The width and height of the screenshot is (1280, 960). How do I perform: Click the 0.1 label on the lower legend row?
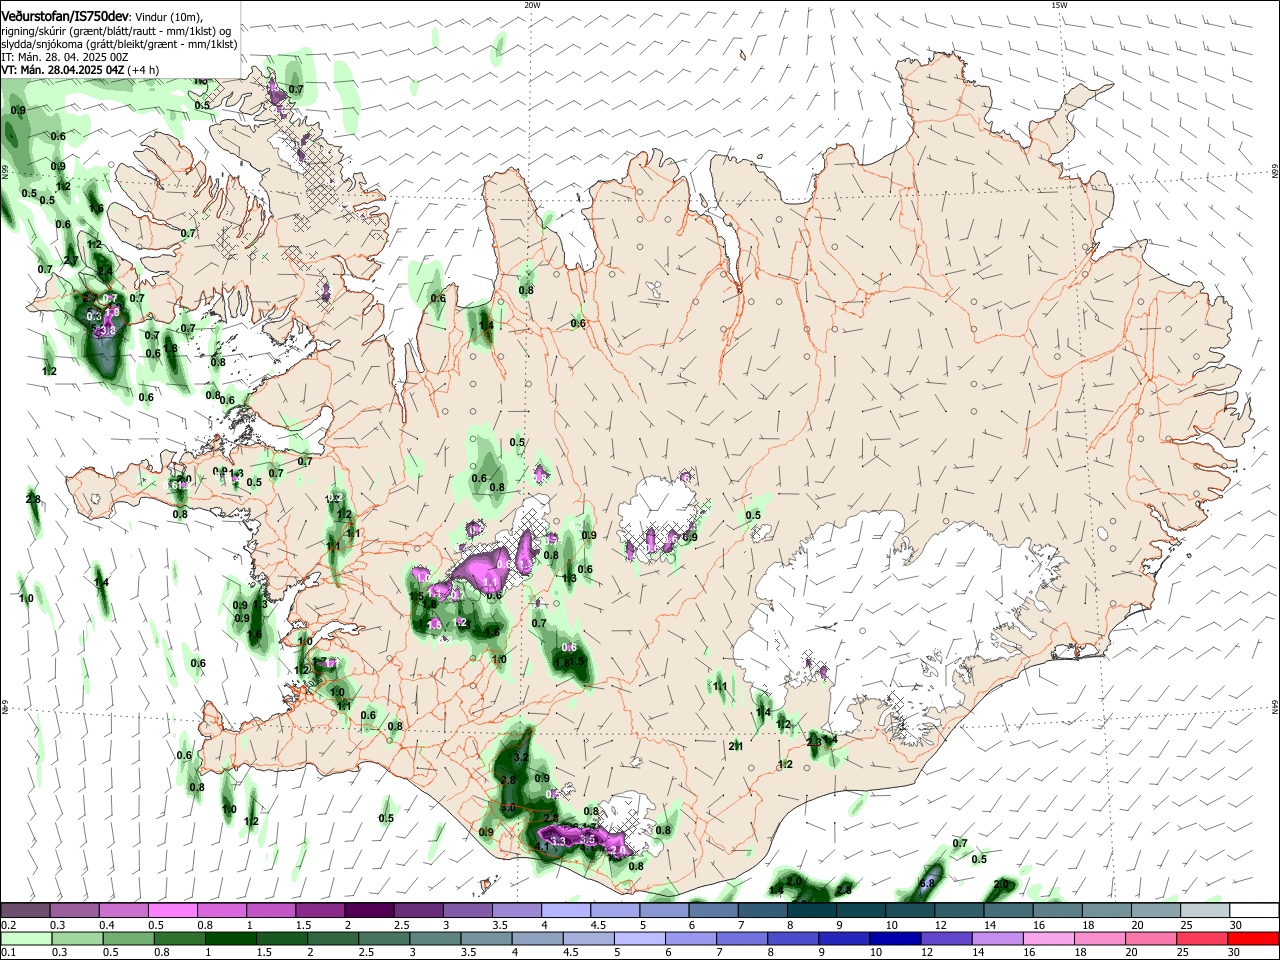[8, 953]
